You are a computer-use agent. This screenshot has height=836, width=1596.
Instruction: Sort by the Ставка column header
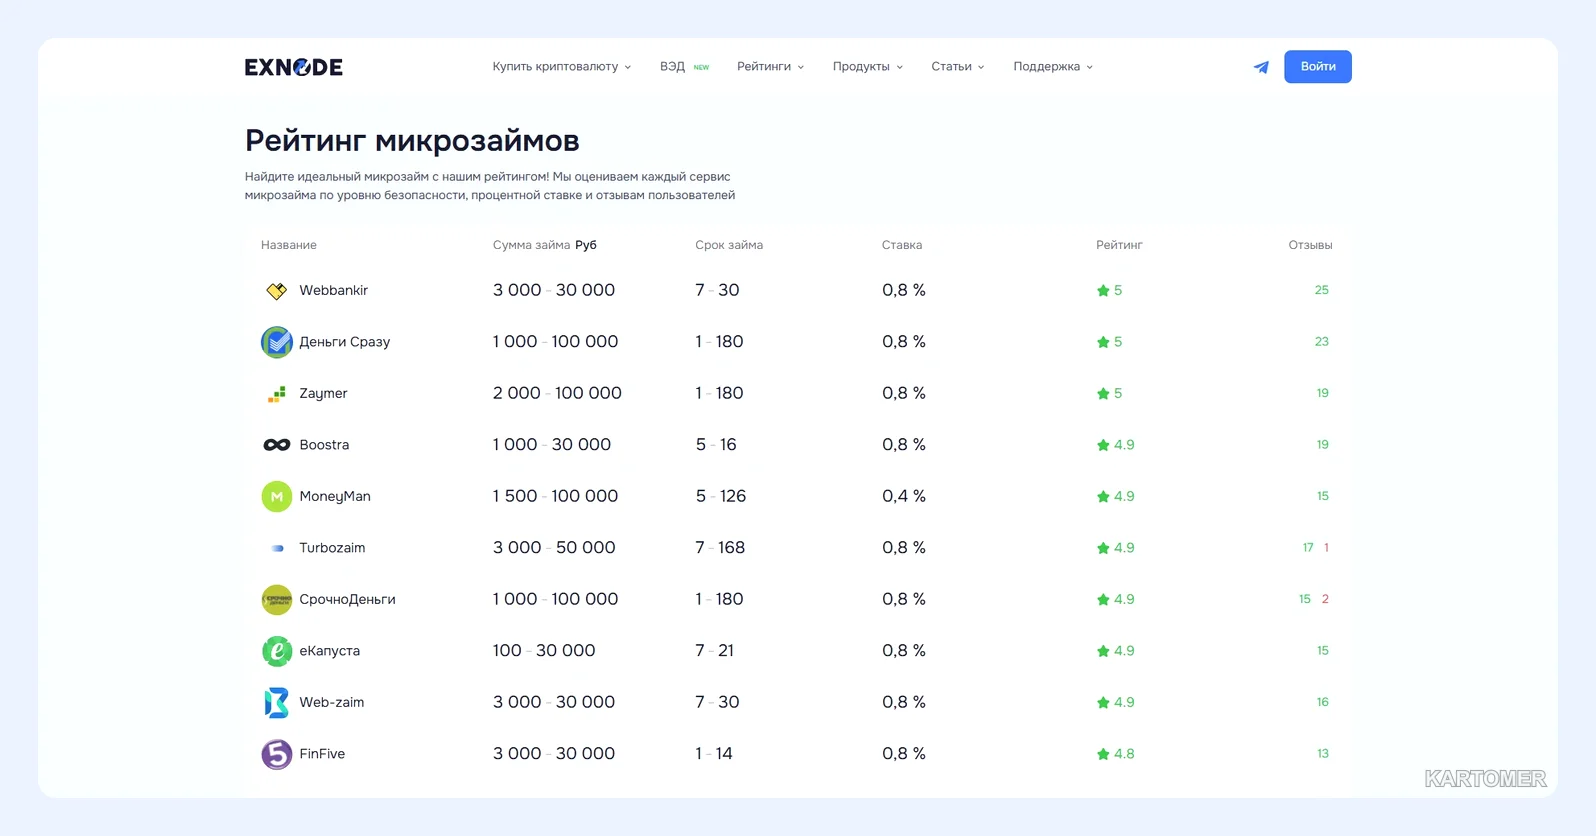pyautogui.click(x=902, y=245)
